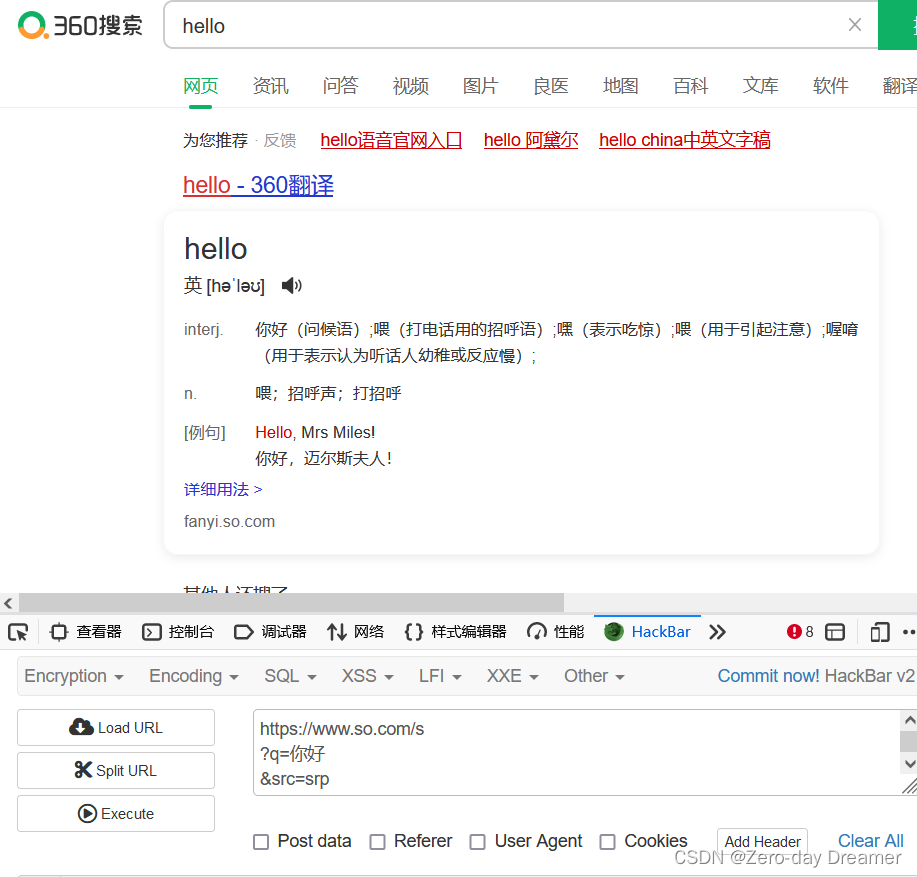917x877 pixels.
Task: Open the hello china中英文字稿 suggestion
Action: pos(685,140)
